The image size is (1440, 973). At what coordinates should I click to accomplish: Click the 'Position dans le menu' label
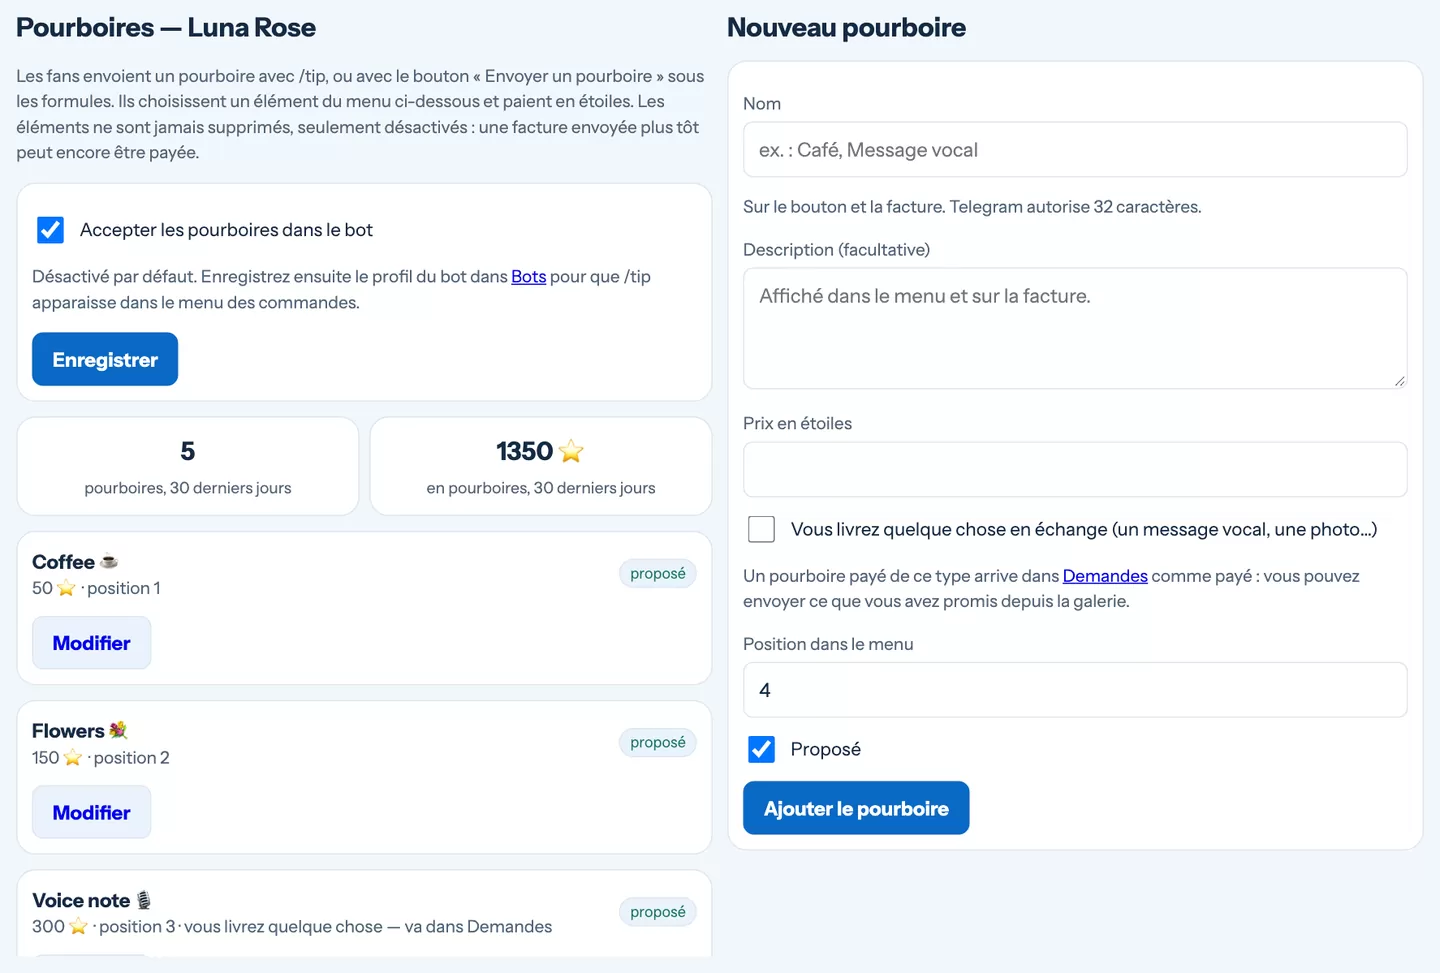tap(828, 644)
